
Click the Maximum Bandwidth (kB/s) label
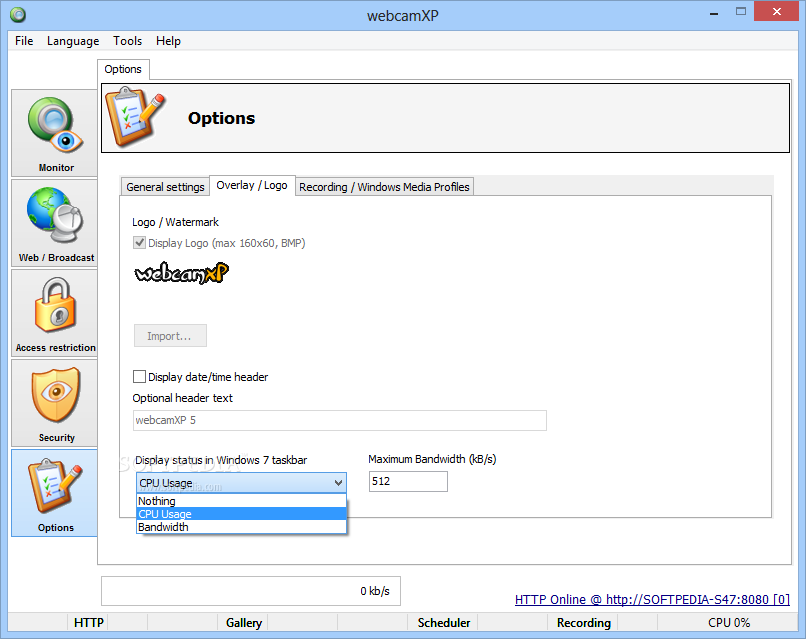click(432, 459)
